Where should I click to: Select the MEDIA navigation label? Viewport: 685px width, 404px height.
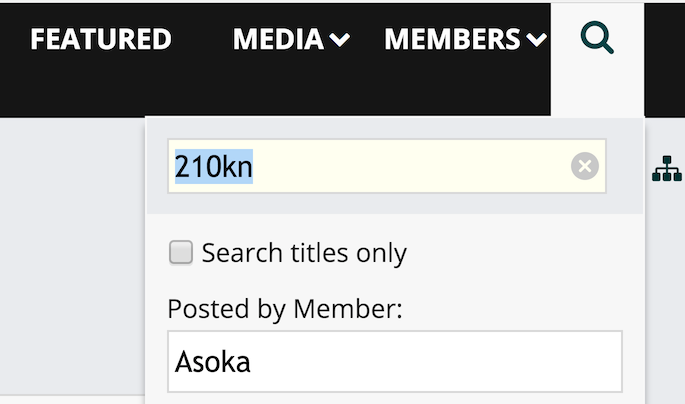click(x=278, y=39)
